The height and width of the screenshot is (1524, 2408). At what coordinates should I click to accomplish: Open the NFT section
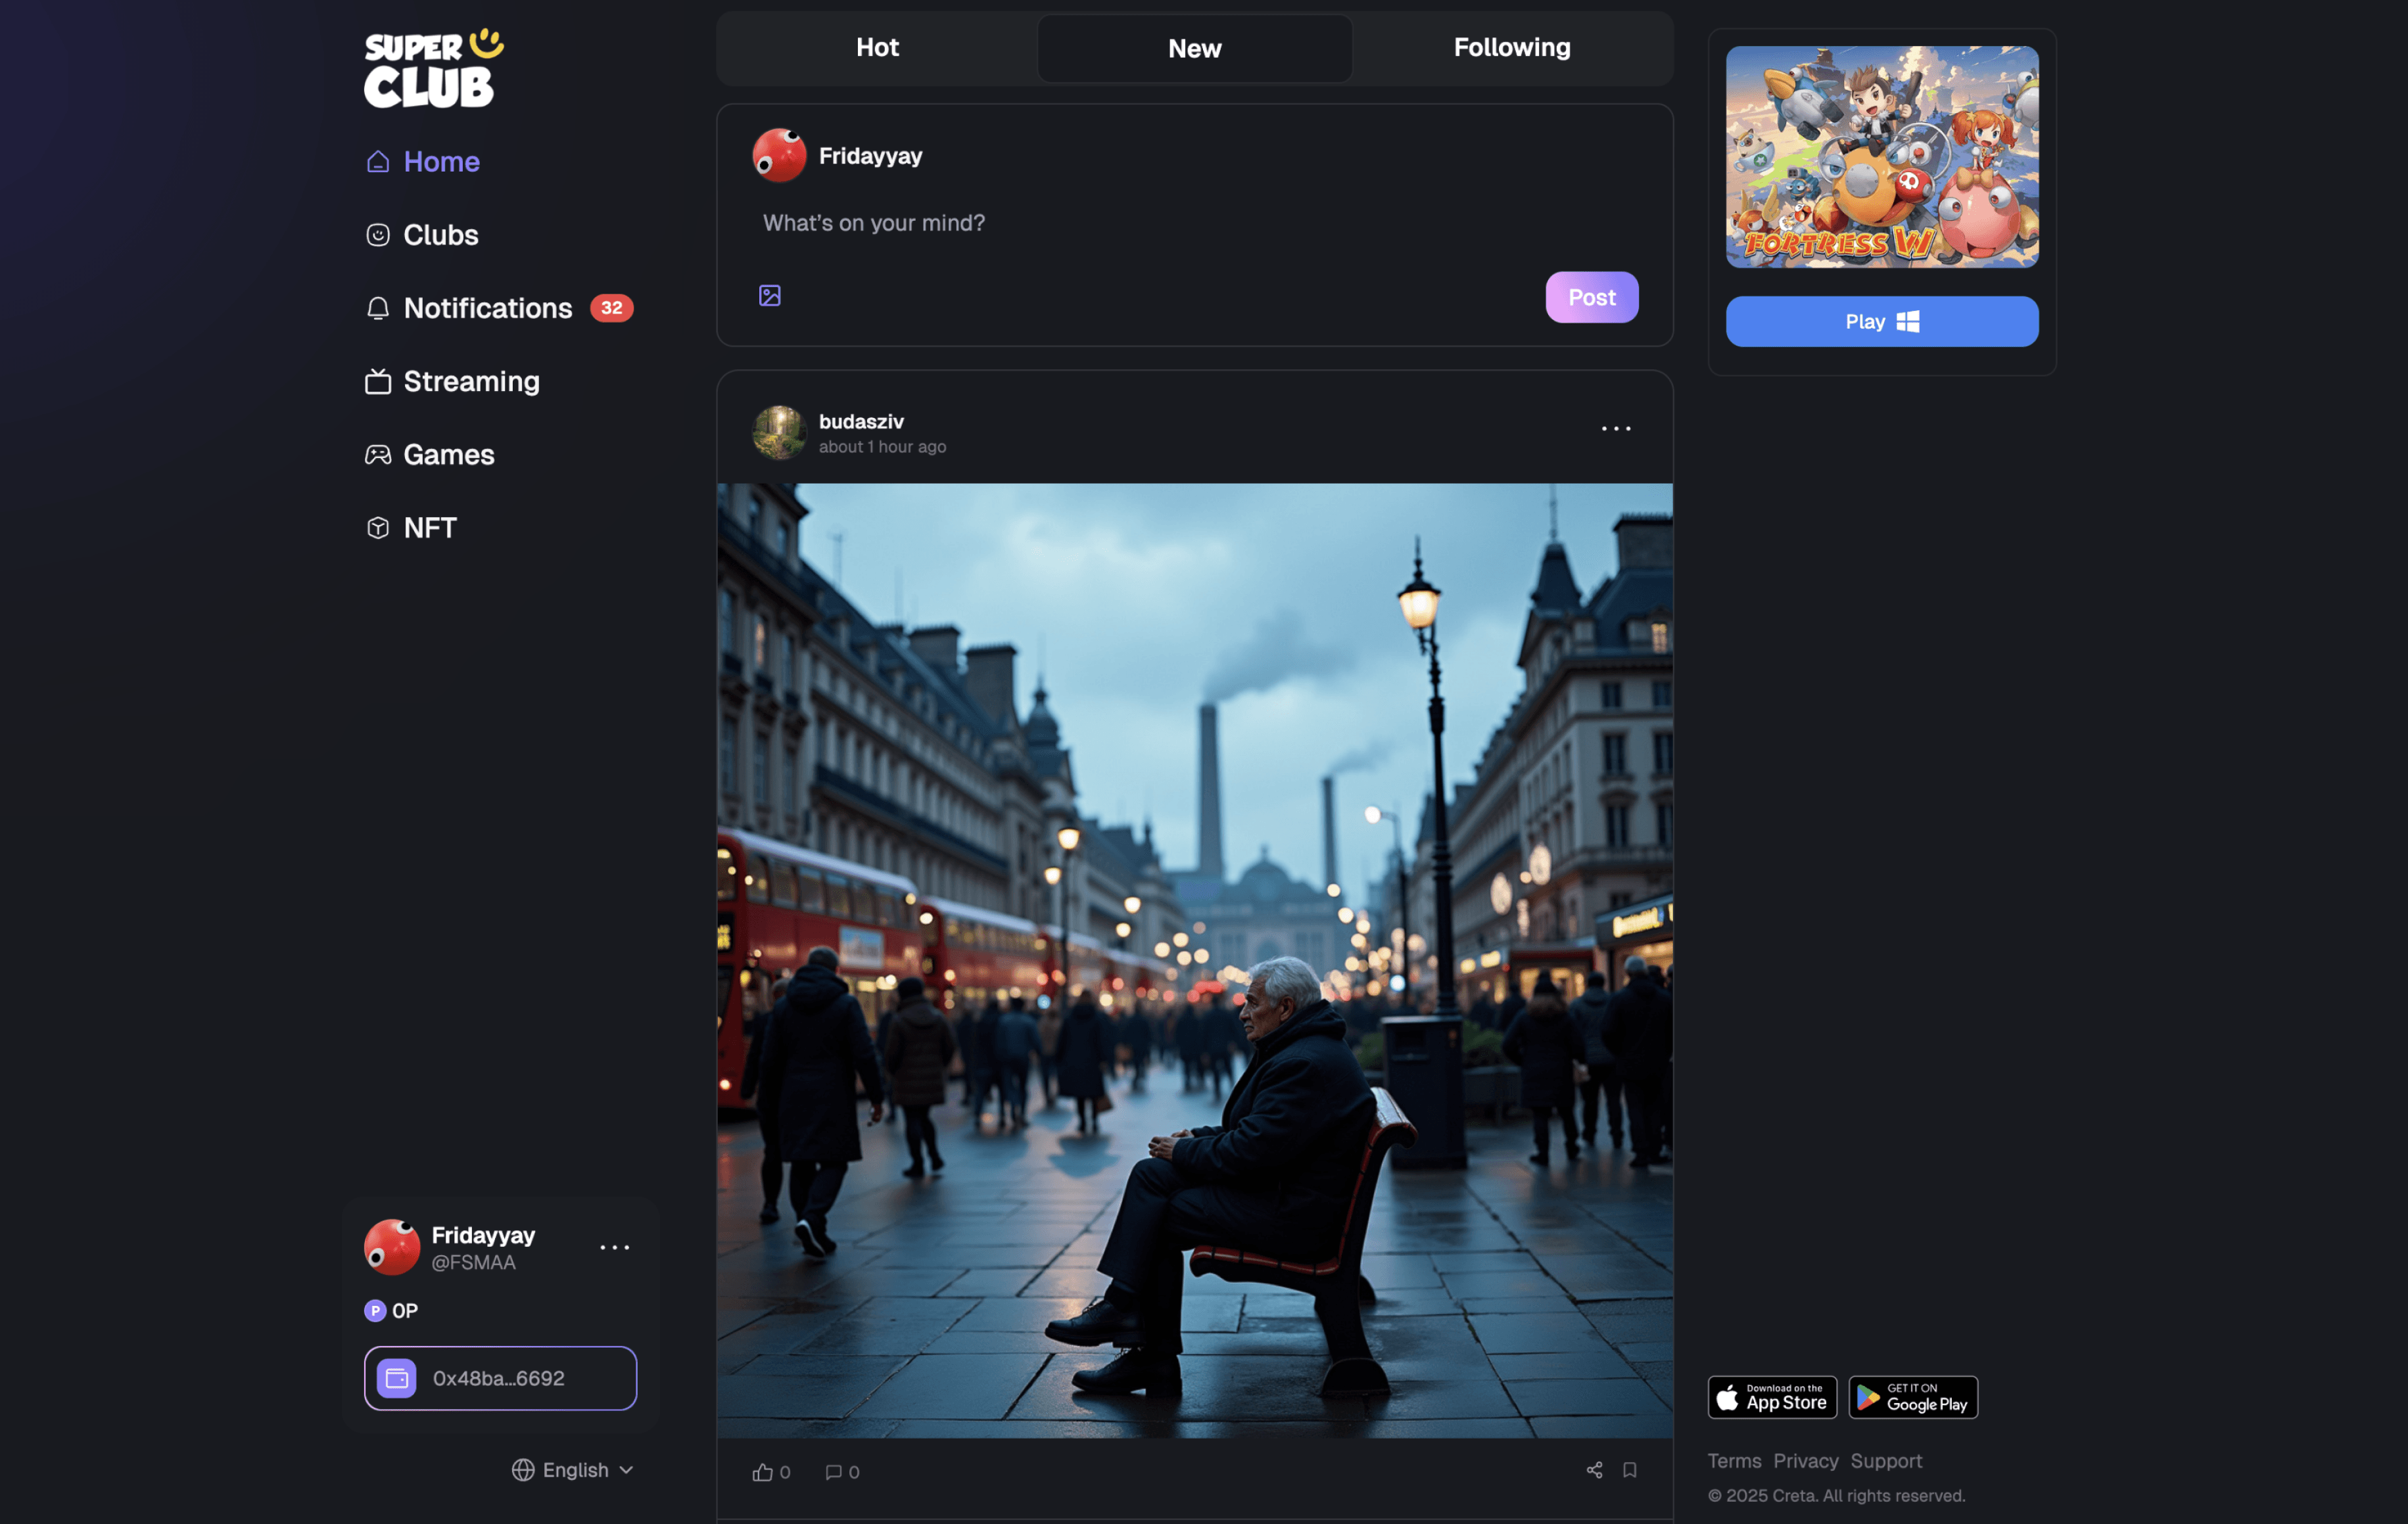tap(429, 527)
